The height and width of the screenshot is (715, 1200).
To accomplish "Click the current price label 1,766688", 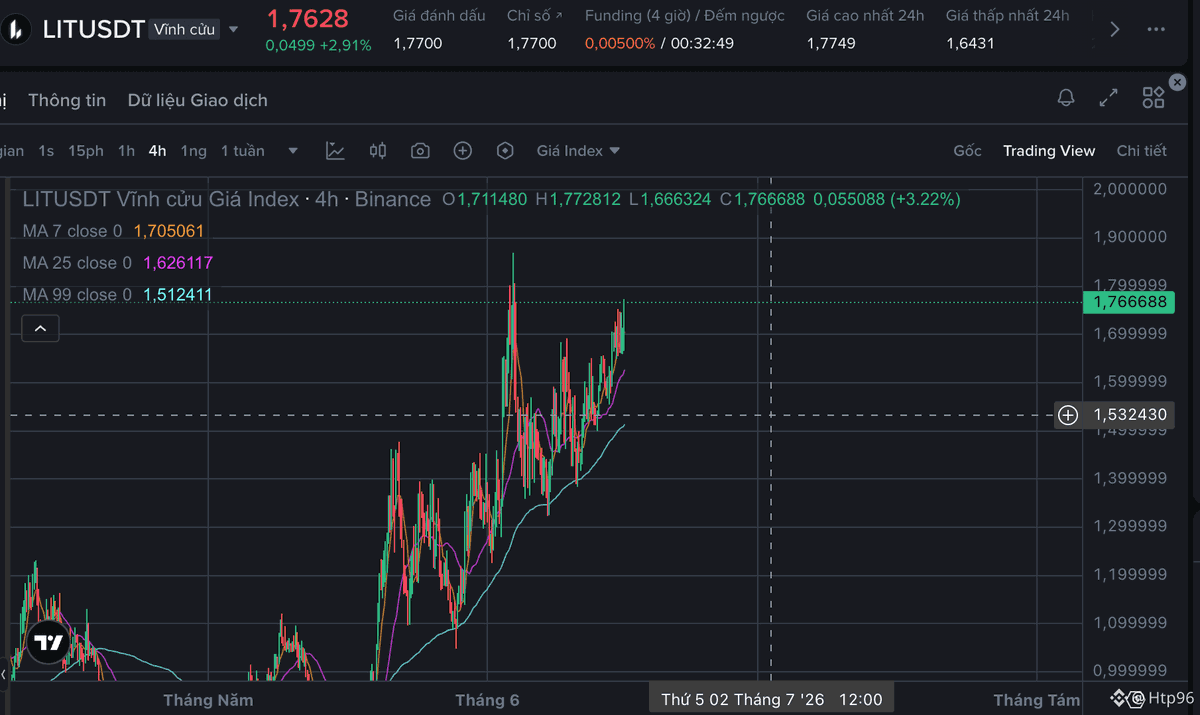I will click(1129, 302).
